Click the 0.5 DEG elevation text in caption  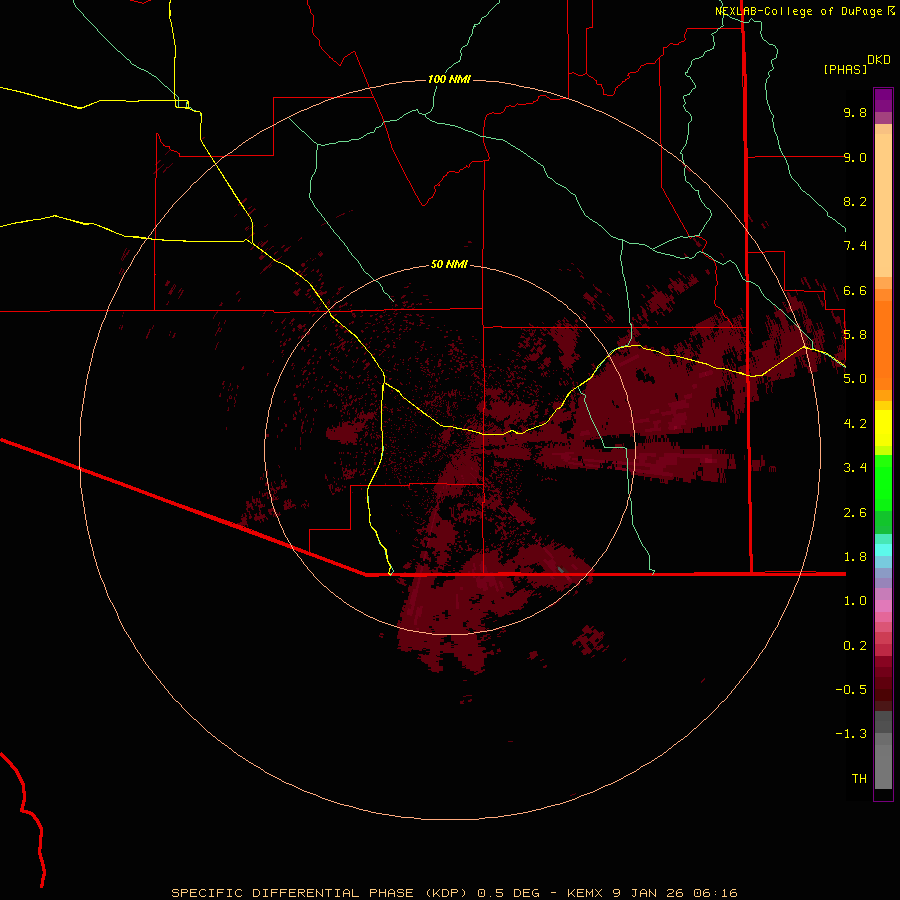pyautogui.click(x=509, y=893)
